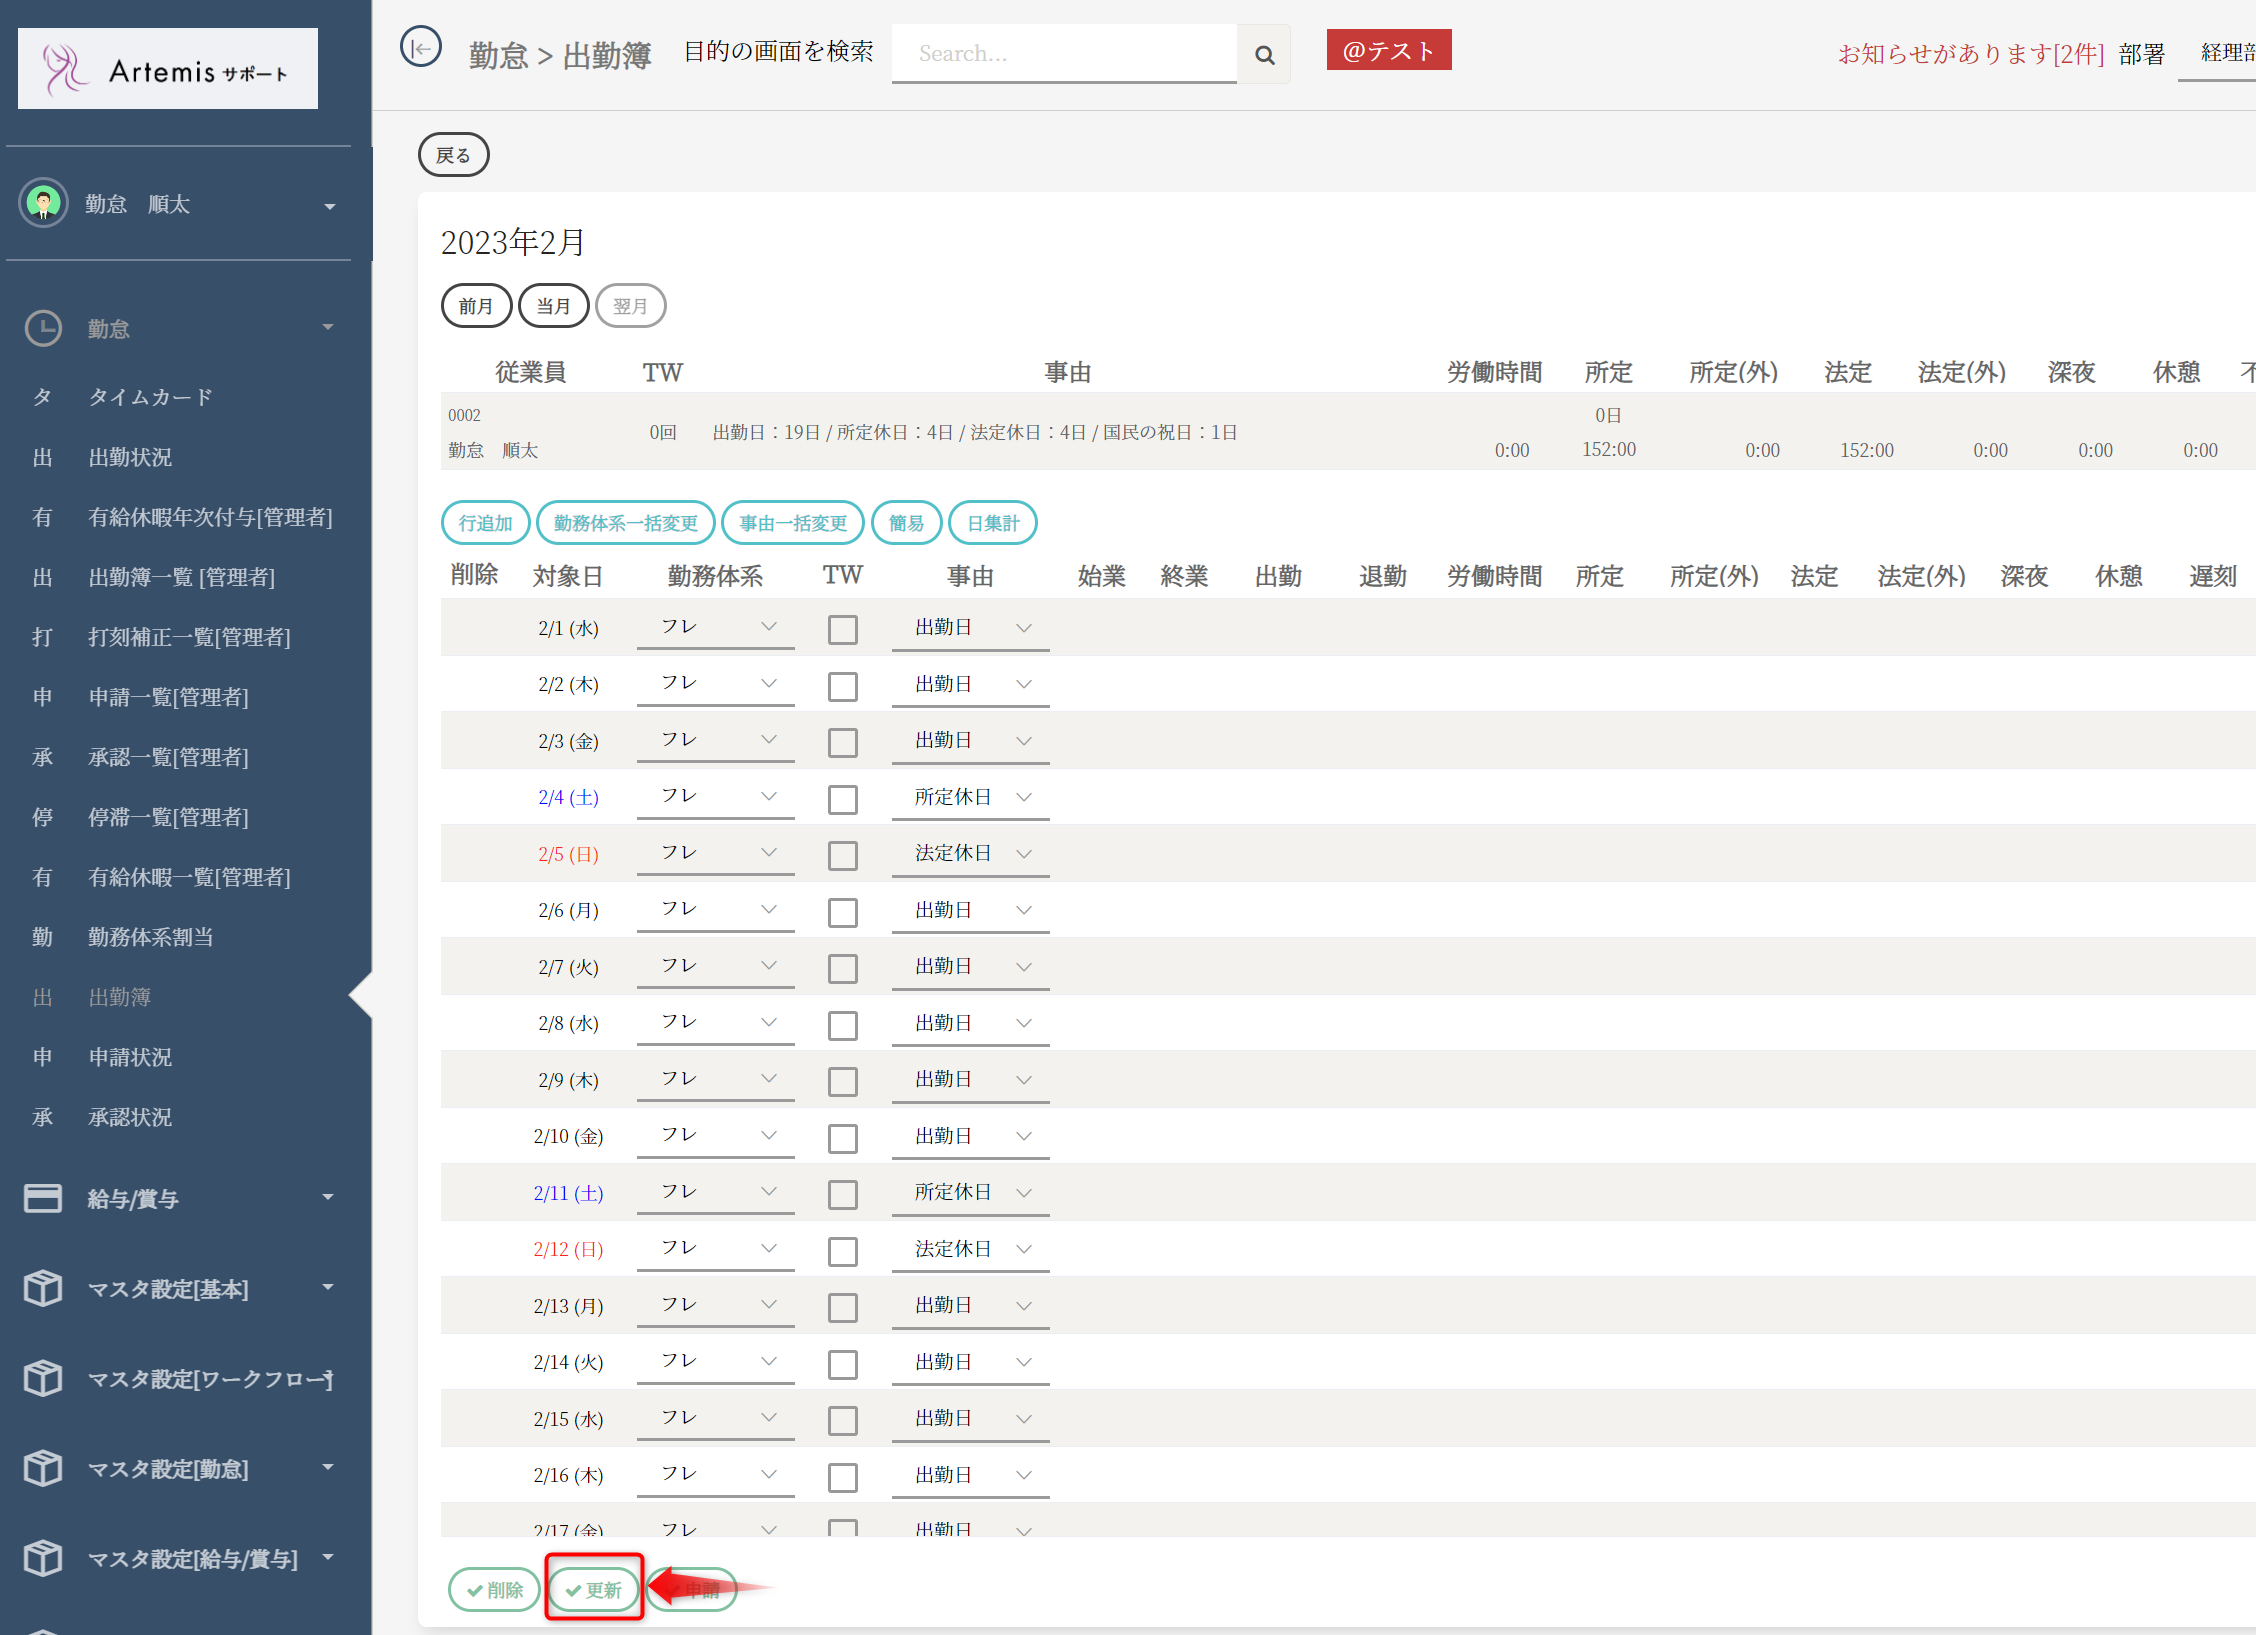Click the box icon for マスタ設定[勤怠]

[43, 1468]
